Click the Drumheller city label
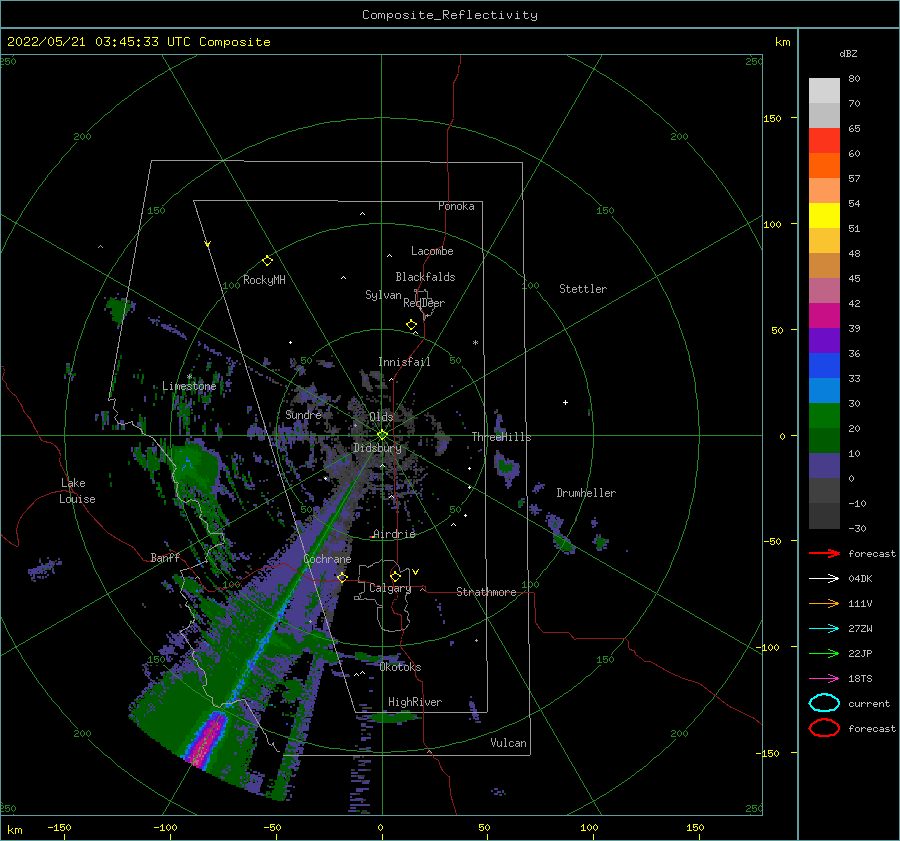This screenshot has width=900, height=841. pyautogui.click(x=586, y=493)
